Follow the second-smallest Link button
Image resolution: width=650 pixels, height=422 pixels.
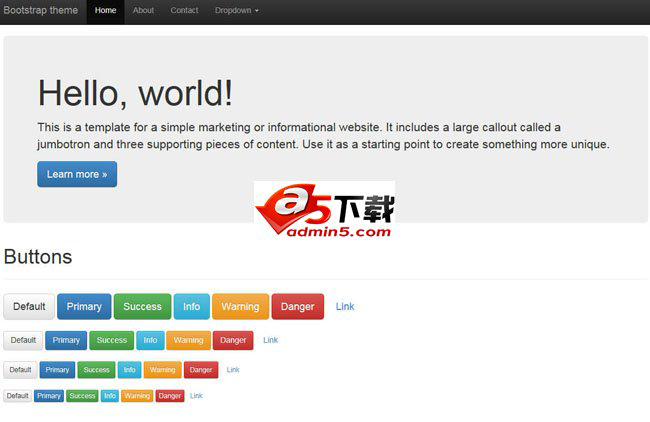(x=233, y=370)
